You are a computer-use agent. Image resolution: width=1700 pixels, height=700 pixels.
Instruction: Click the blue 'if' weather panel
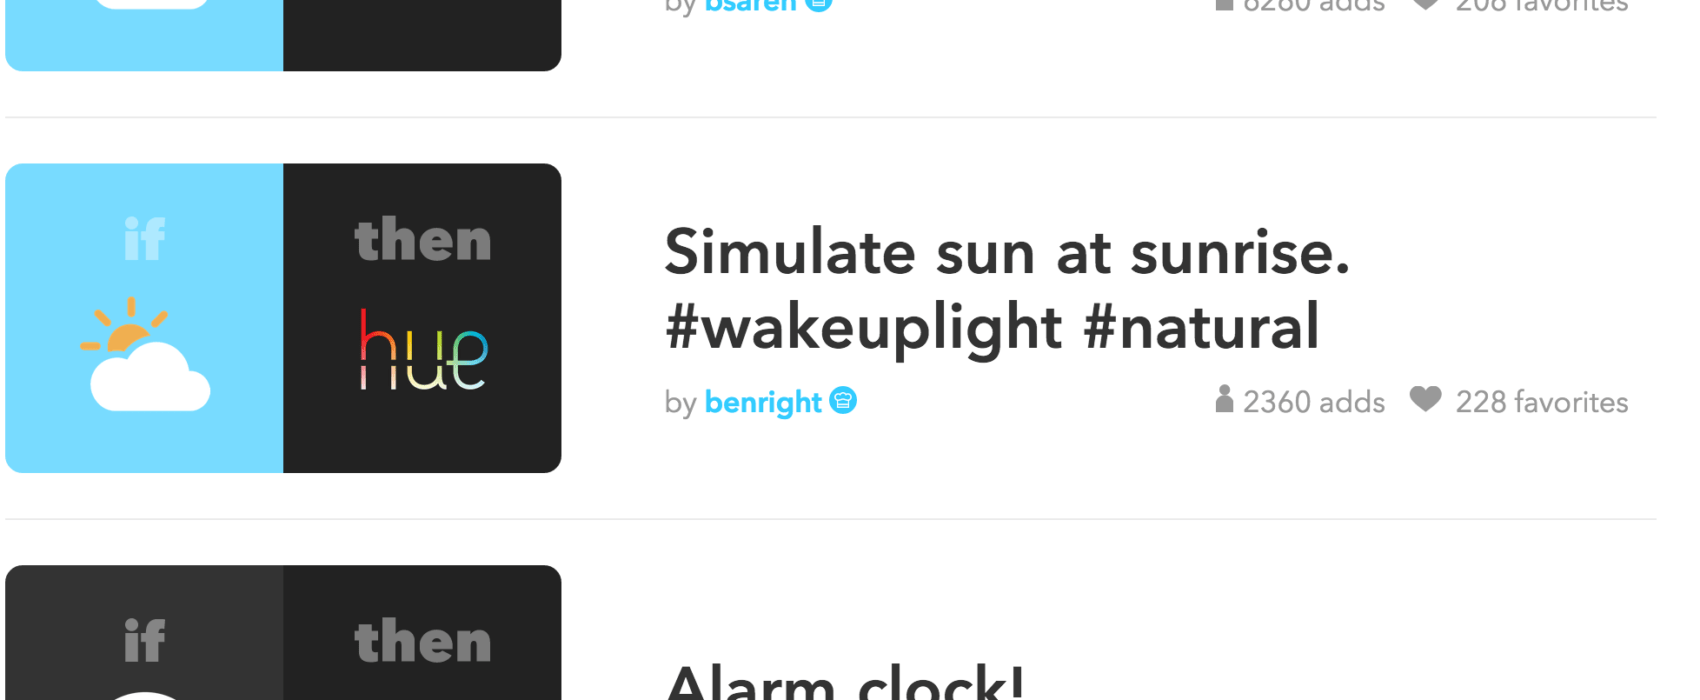(x=144, y=318)
